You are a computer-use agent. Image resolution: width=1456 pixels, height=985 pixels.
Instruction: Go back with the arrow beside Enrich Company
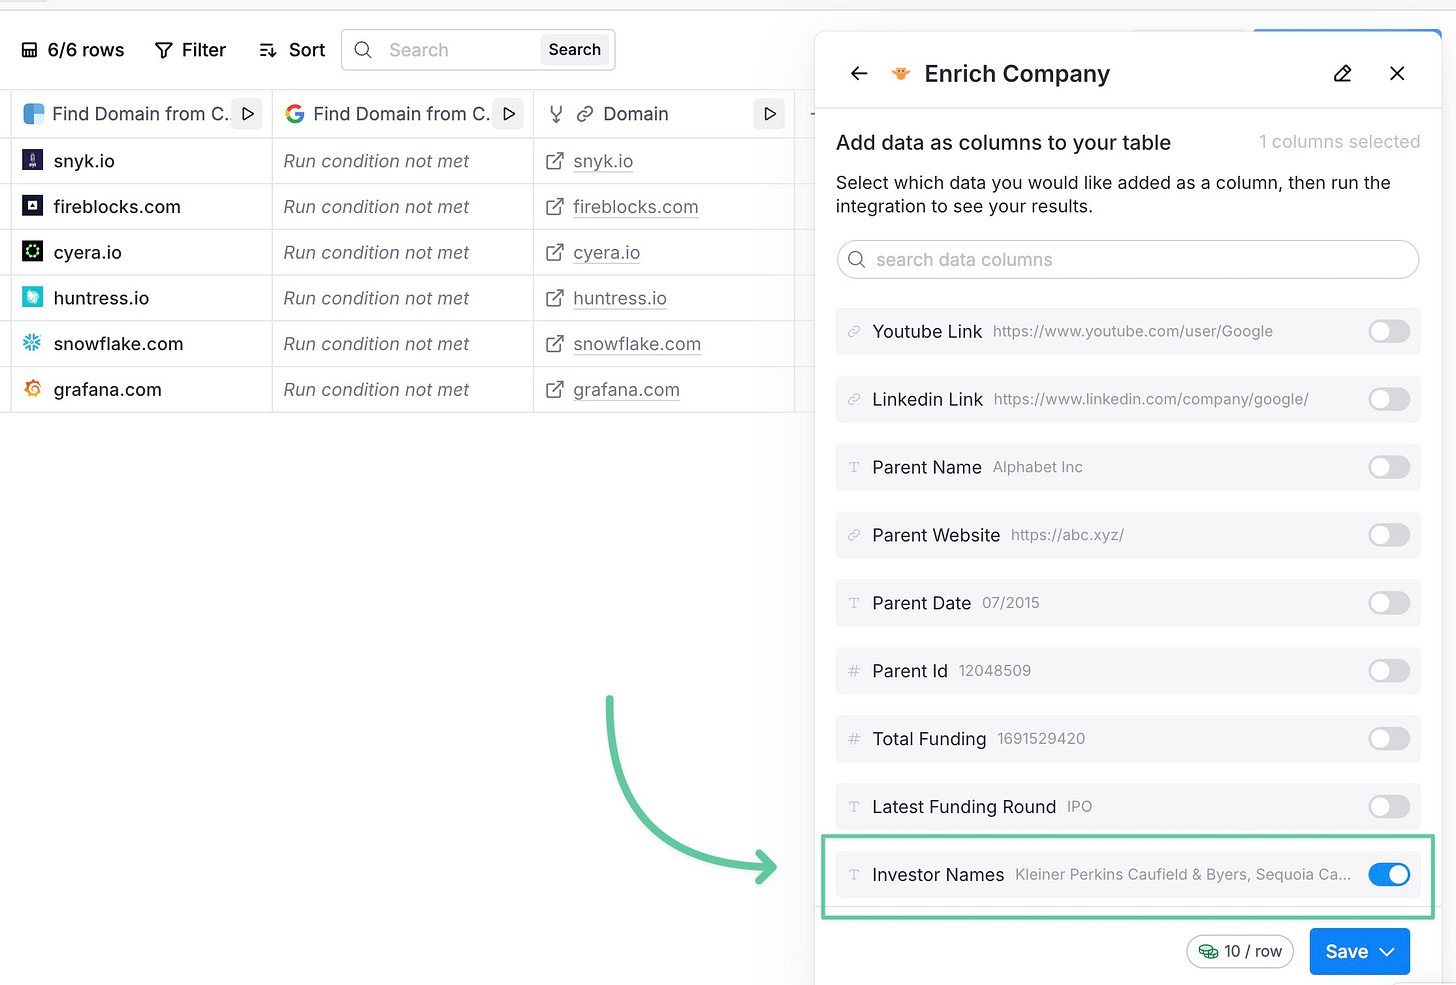[x=859, y=73]
